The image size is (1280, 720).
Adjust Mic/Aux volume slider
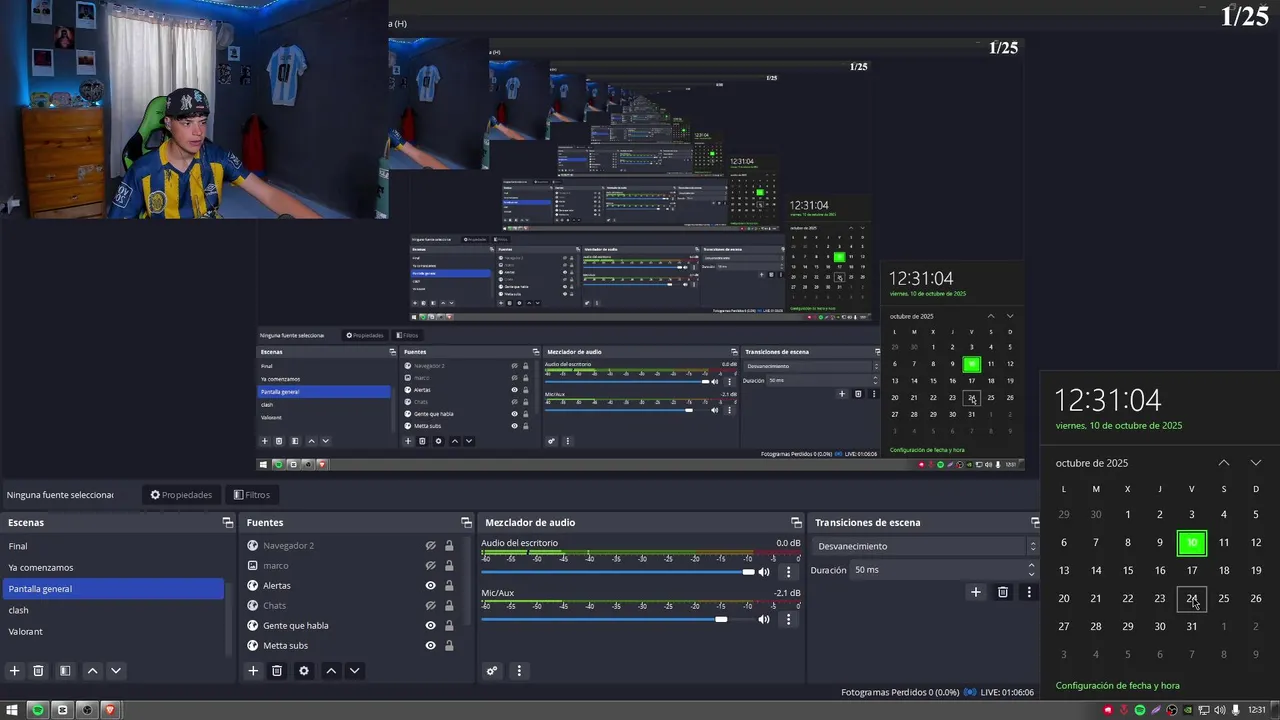click(618, 620)
